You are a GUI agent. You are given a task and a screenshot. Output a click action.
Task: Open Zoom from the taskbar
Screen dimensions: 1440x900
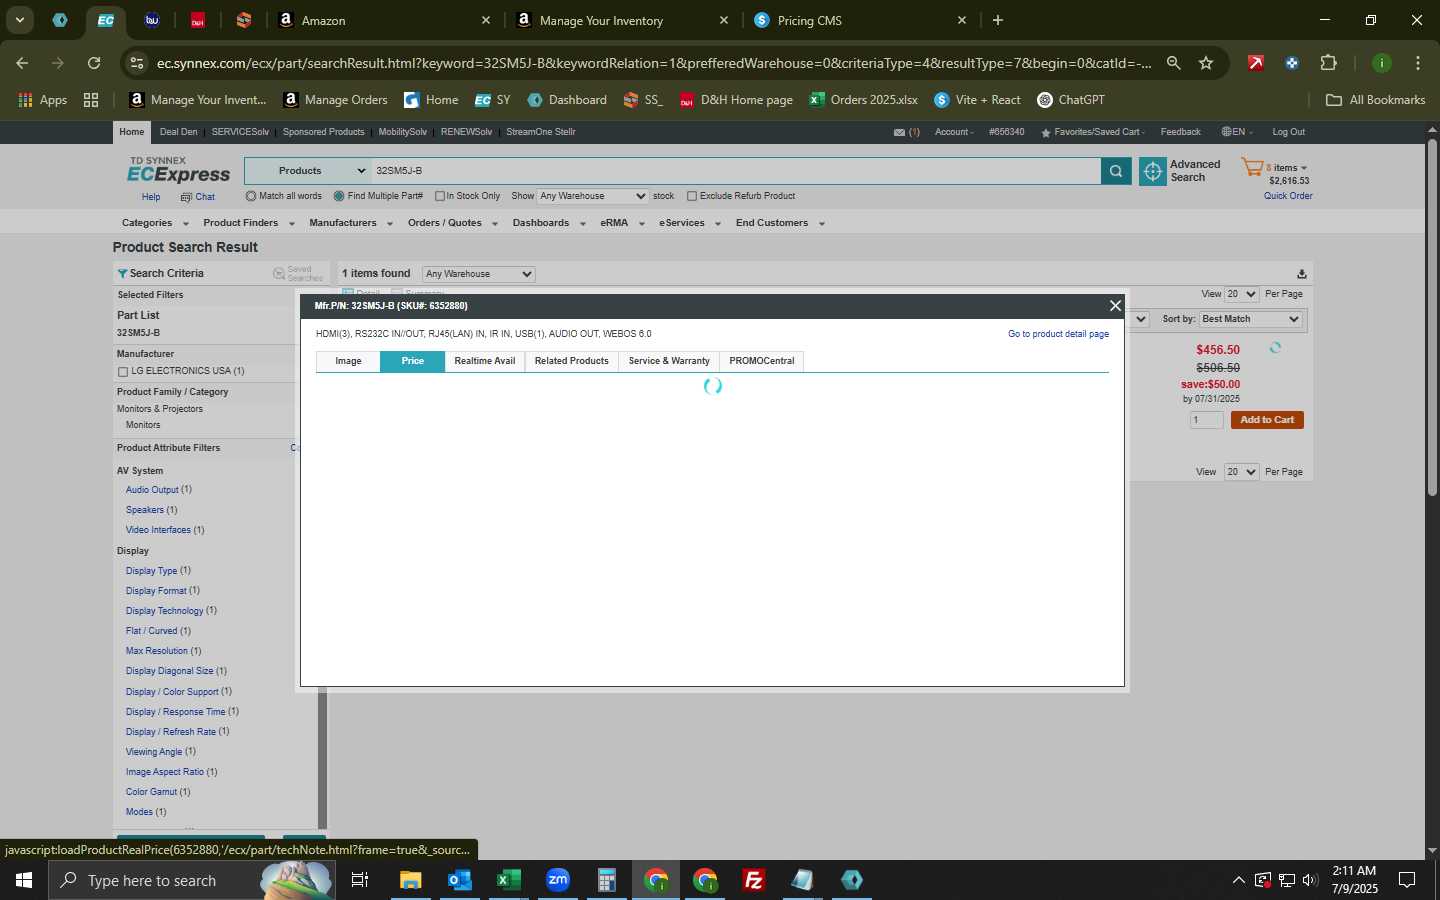pos(558,880)
